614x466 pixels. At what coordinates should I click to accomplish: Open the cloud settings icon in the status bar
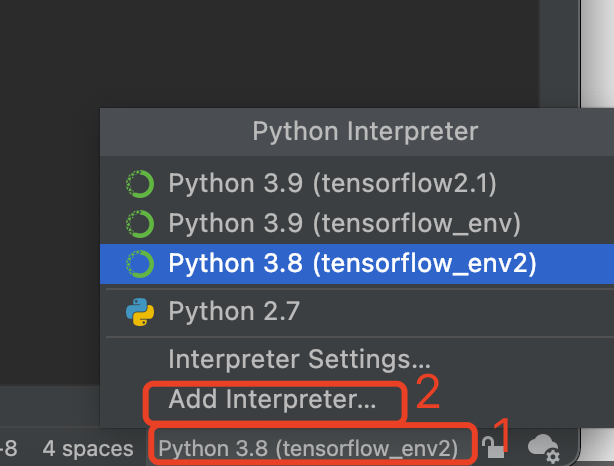pyautogui.click(x=542, y=447)
